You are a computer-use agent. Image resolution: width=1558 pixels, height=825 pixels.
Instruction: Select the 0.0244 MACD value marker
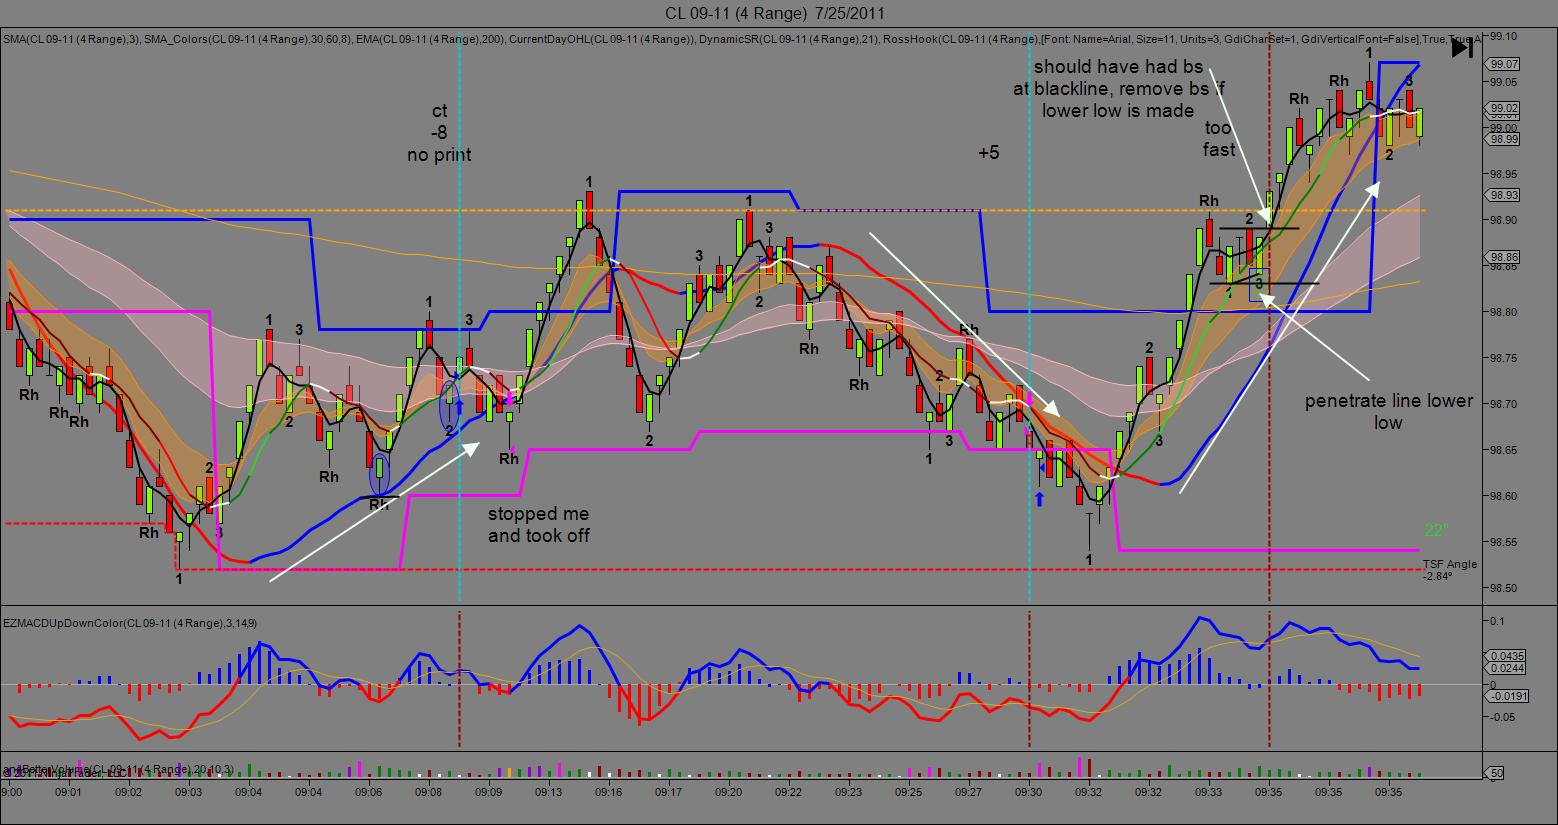1508,668
